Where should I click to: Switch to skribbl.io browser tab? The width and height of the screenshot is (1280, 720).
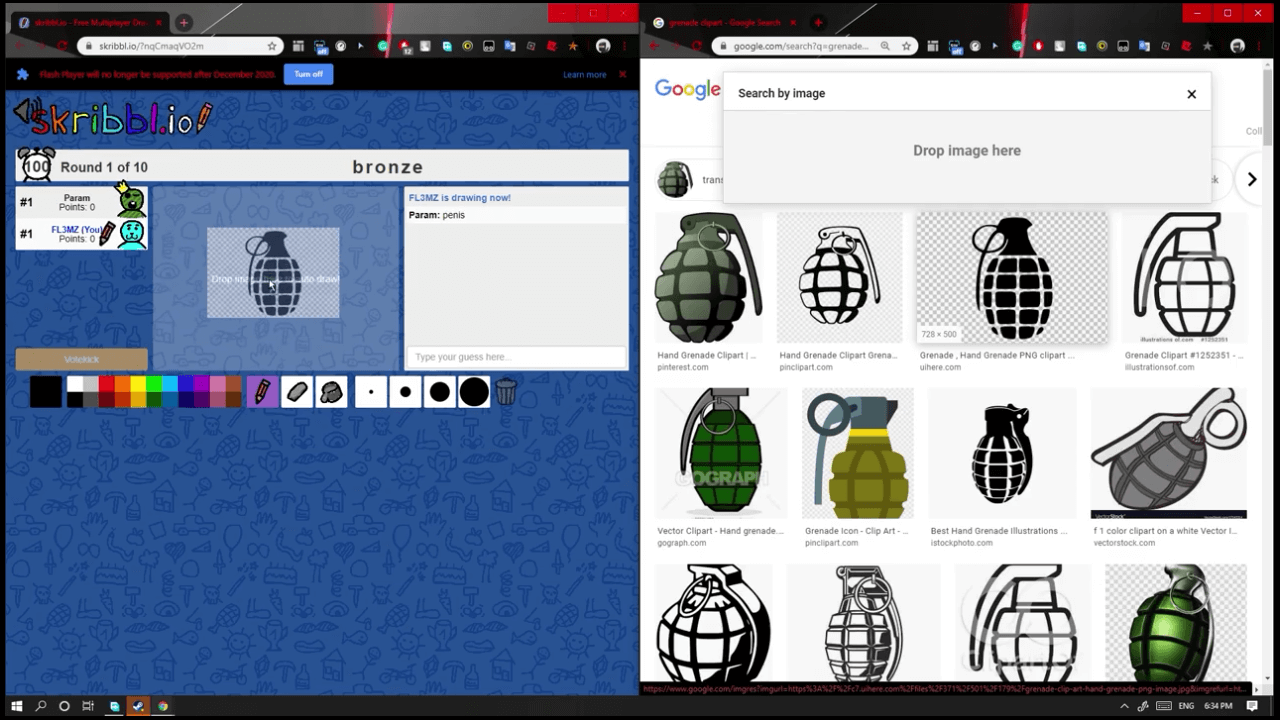[x=90, y=22]
